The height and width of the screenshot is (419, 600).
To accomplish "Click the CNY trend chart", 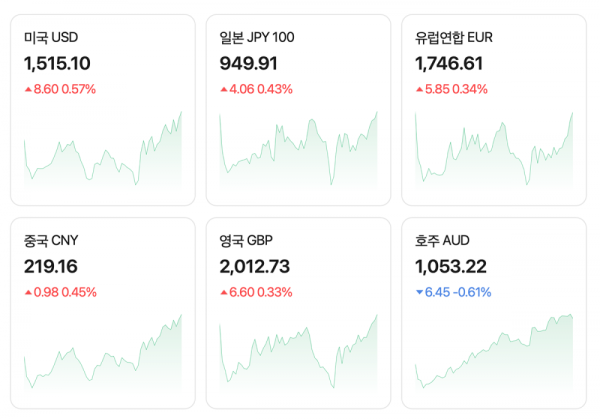I will coord(102,353).
